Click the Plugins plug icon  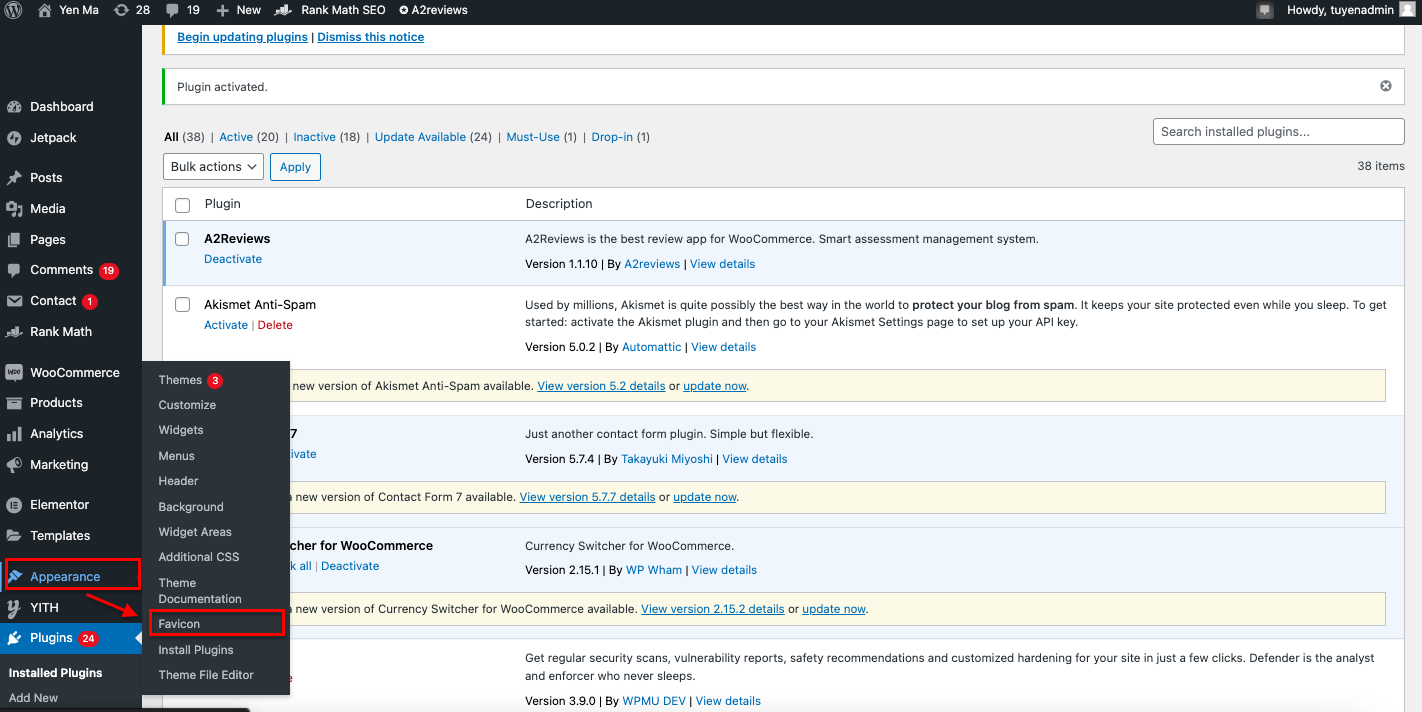pyautogui.click(x=14, y=638)
